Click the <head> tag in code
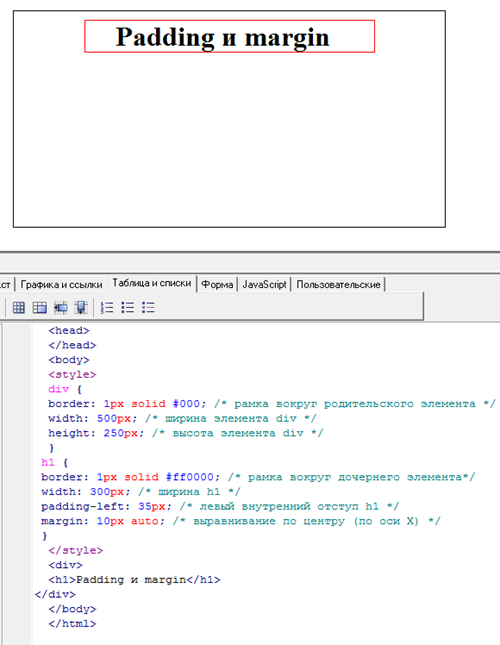 pyautogui.click(x=69, y=331)
